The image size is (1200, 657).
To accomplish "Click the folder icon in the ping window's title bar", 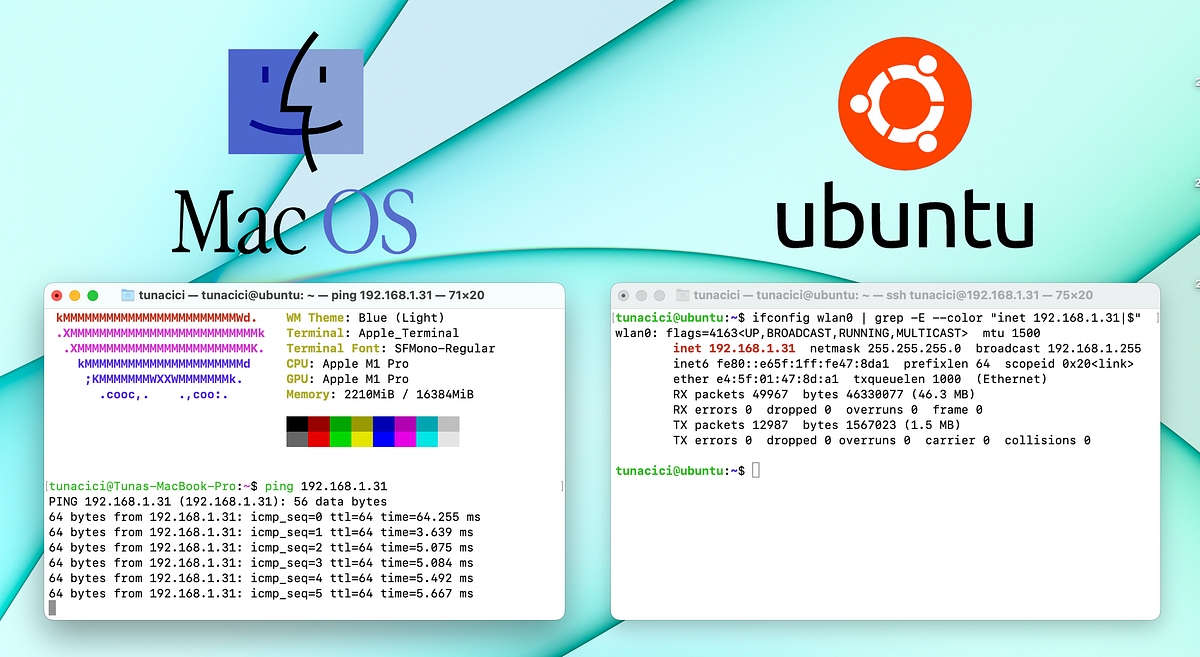I will [x=126, y=295].
